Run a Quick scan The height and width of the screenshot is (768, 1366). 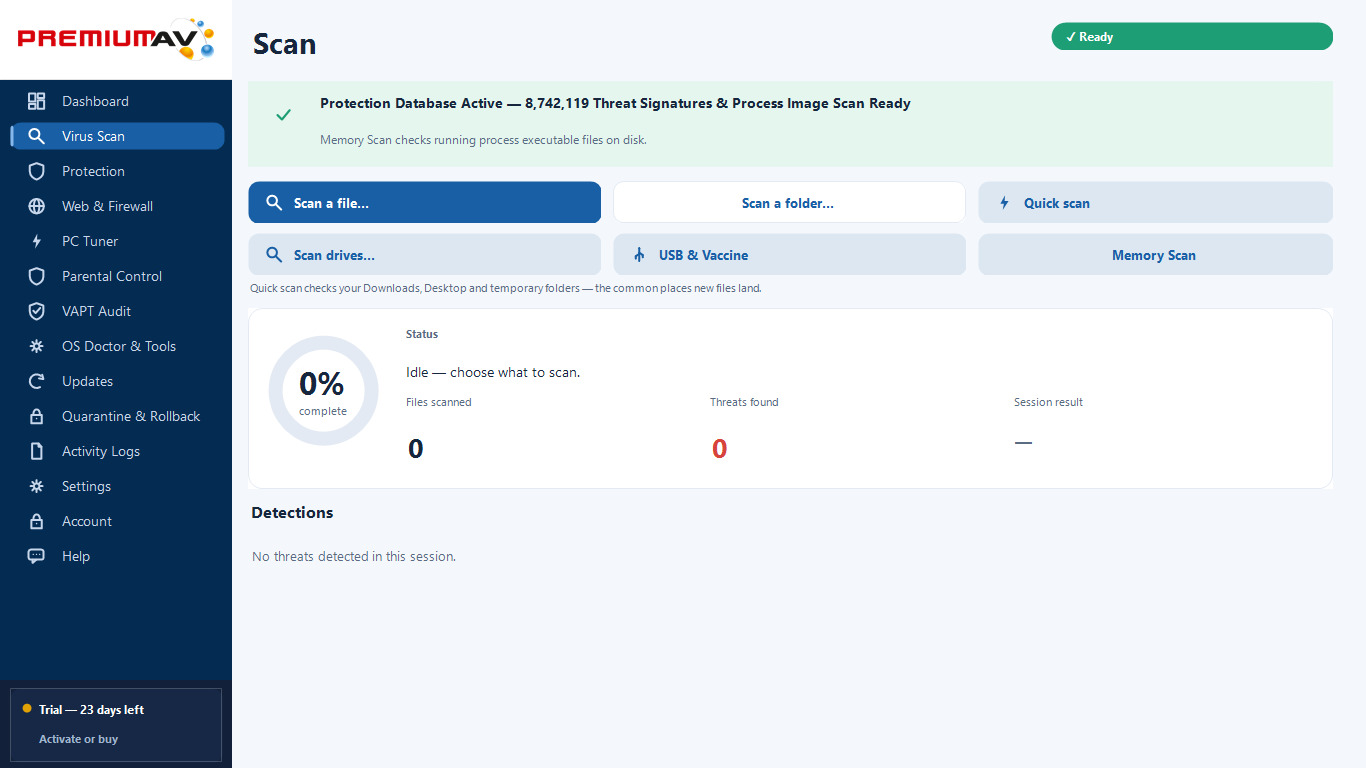tap(1155, 202)
